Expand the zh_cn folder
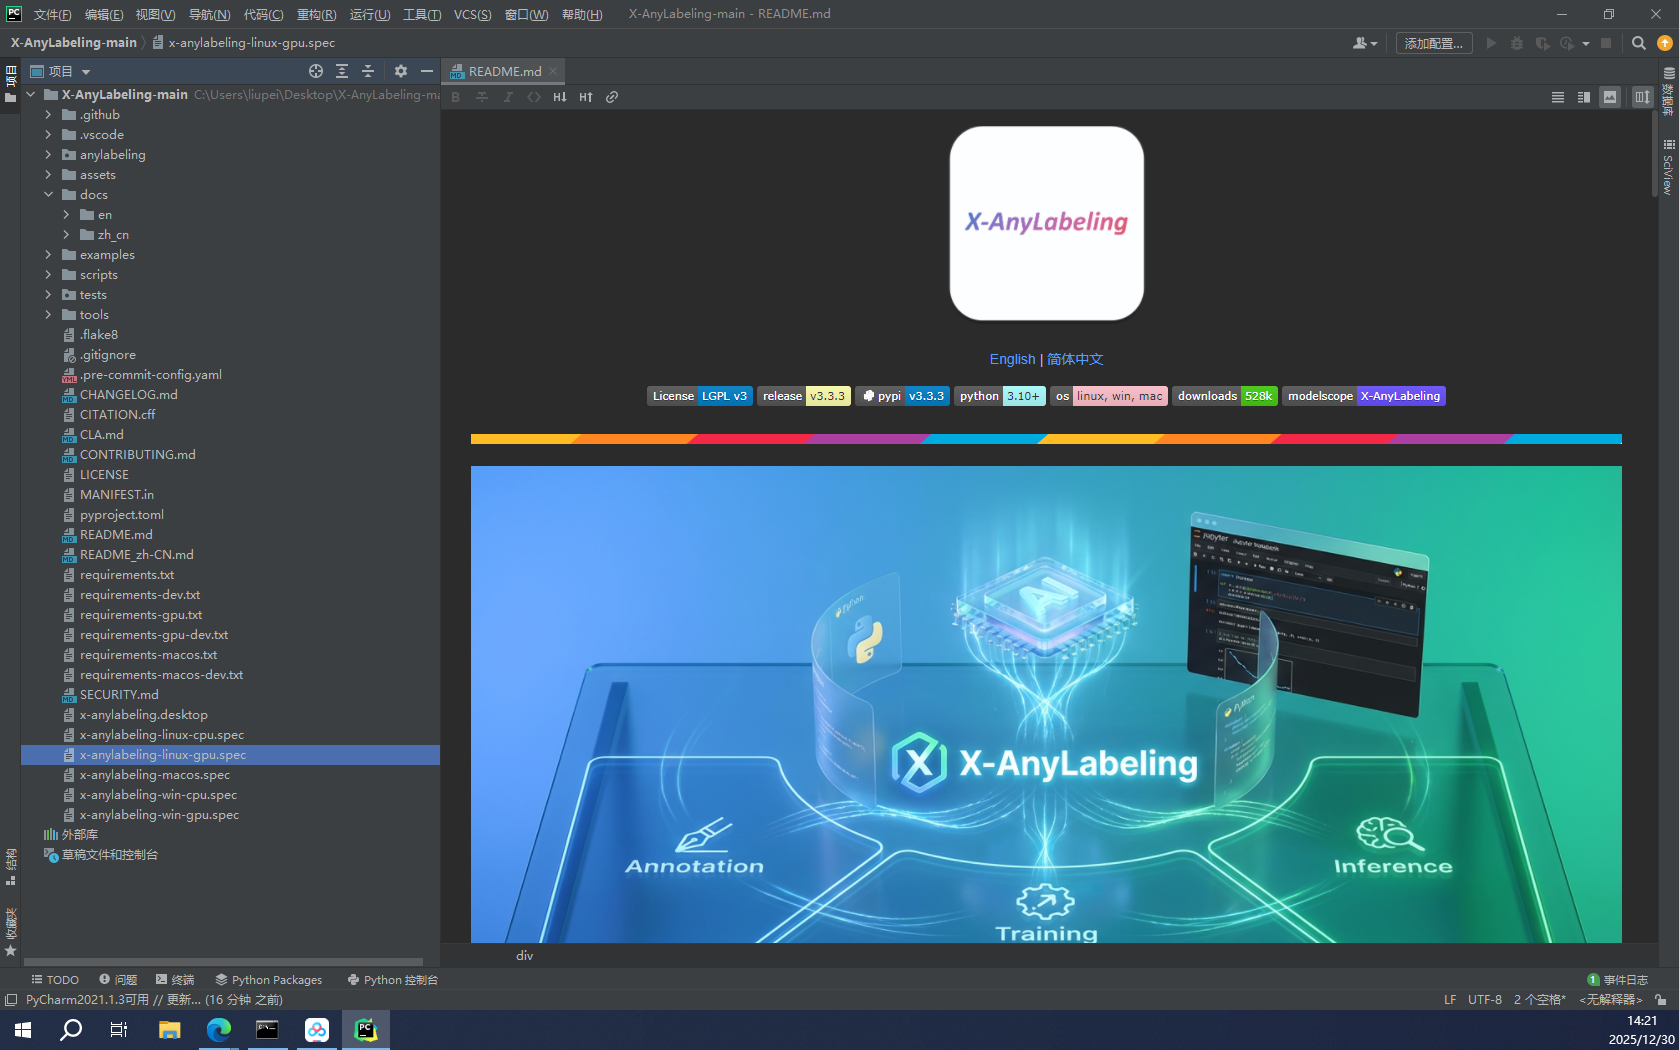Image resolution: width=1679 pixels, height=1050 pixels. pyautogui.click(x=66, y=235)
